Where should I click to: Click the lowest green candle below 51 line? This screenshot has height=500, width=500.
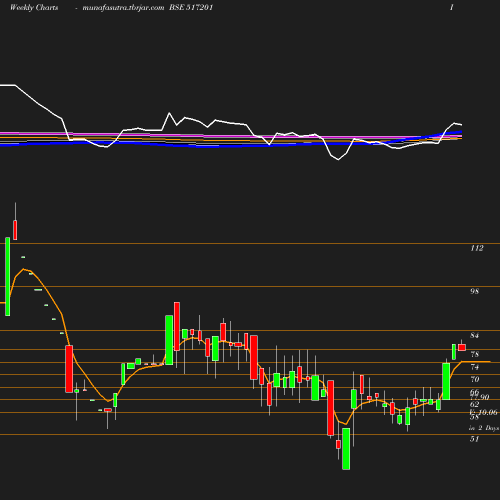pos(346,449)
